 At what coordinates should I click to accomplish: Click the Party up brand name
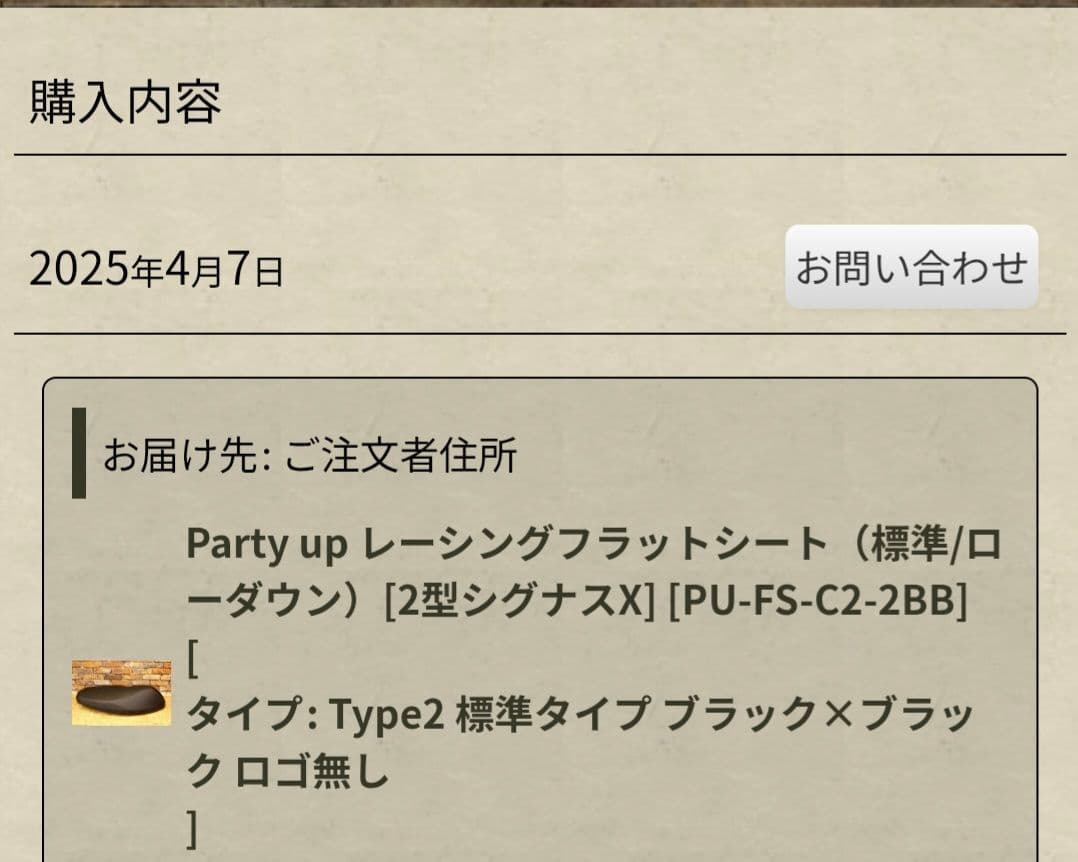[266, 545]
